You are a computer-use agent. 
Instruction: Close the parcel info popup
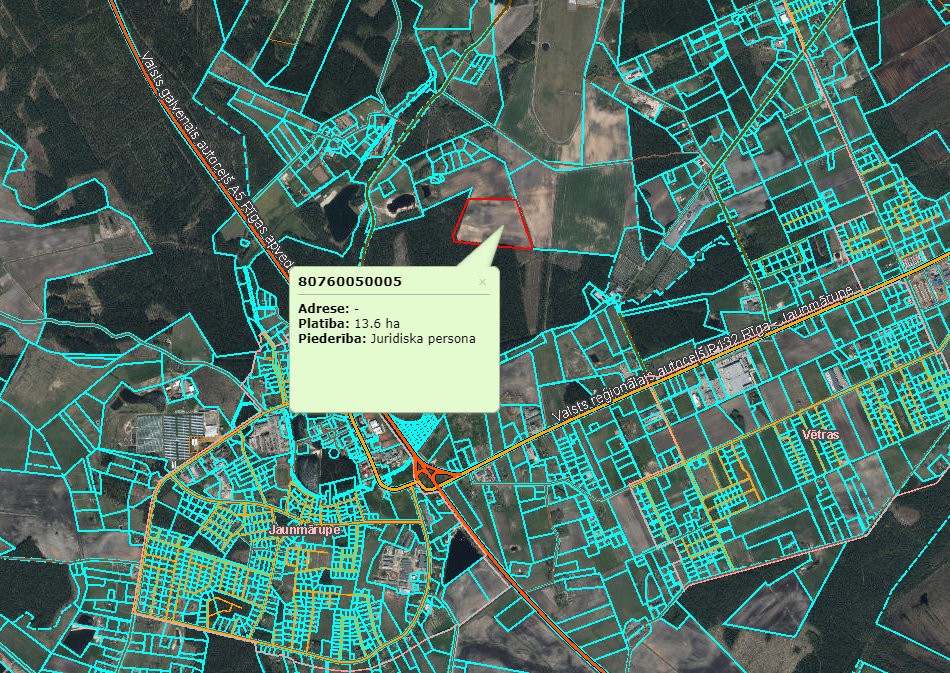pos(482,282)
